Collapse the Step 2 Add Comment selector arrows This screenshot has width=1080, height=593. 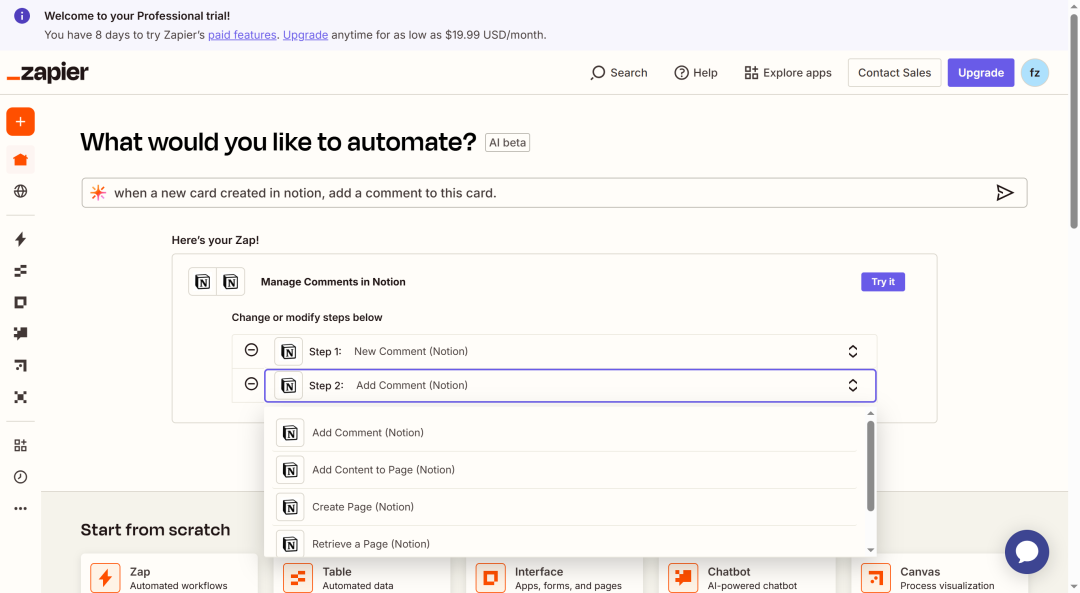(853, 386)
